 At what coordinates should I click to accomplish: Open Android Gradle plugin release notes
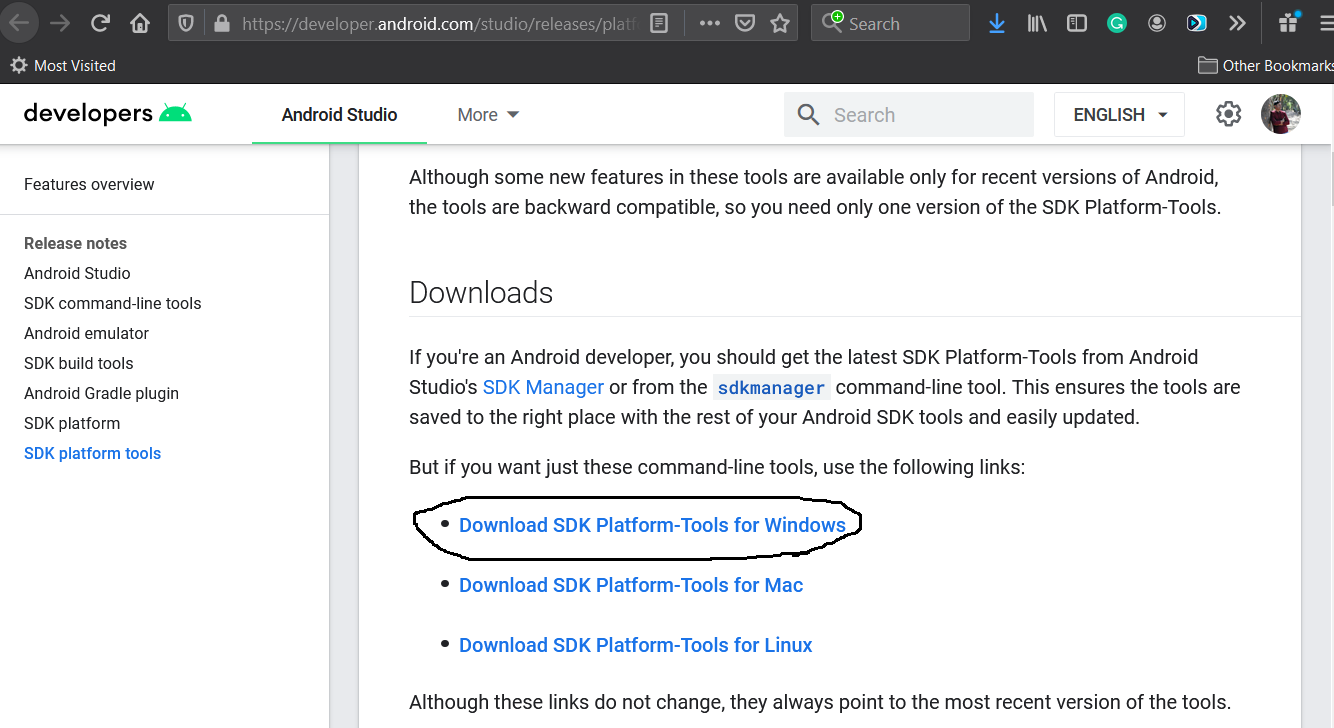coord(101,393)
